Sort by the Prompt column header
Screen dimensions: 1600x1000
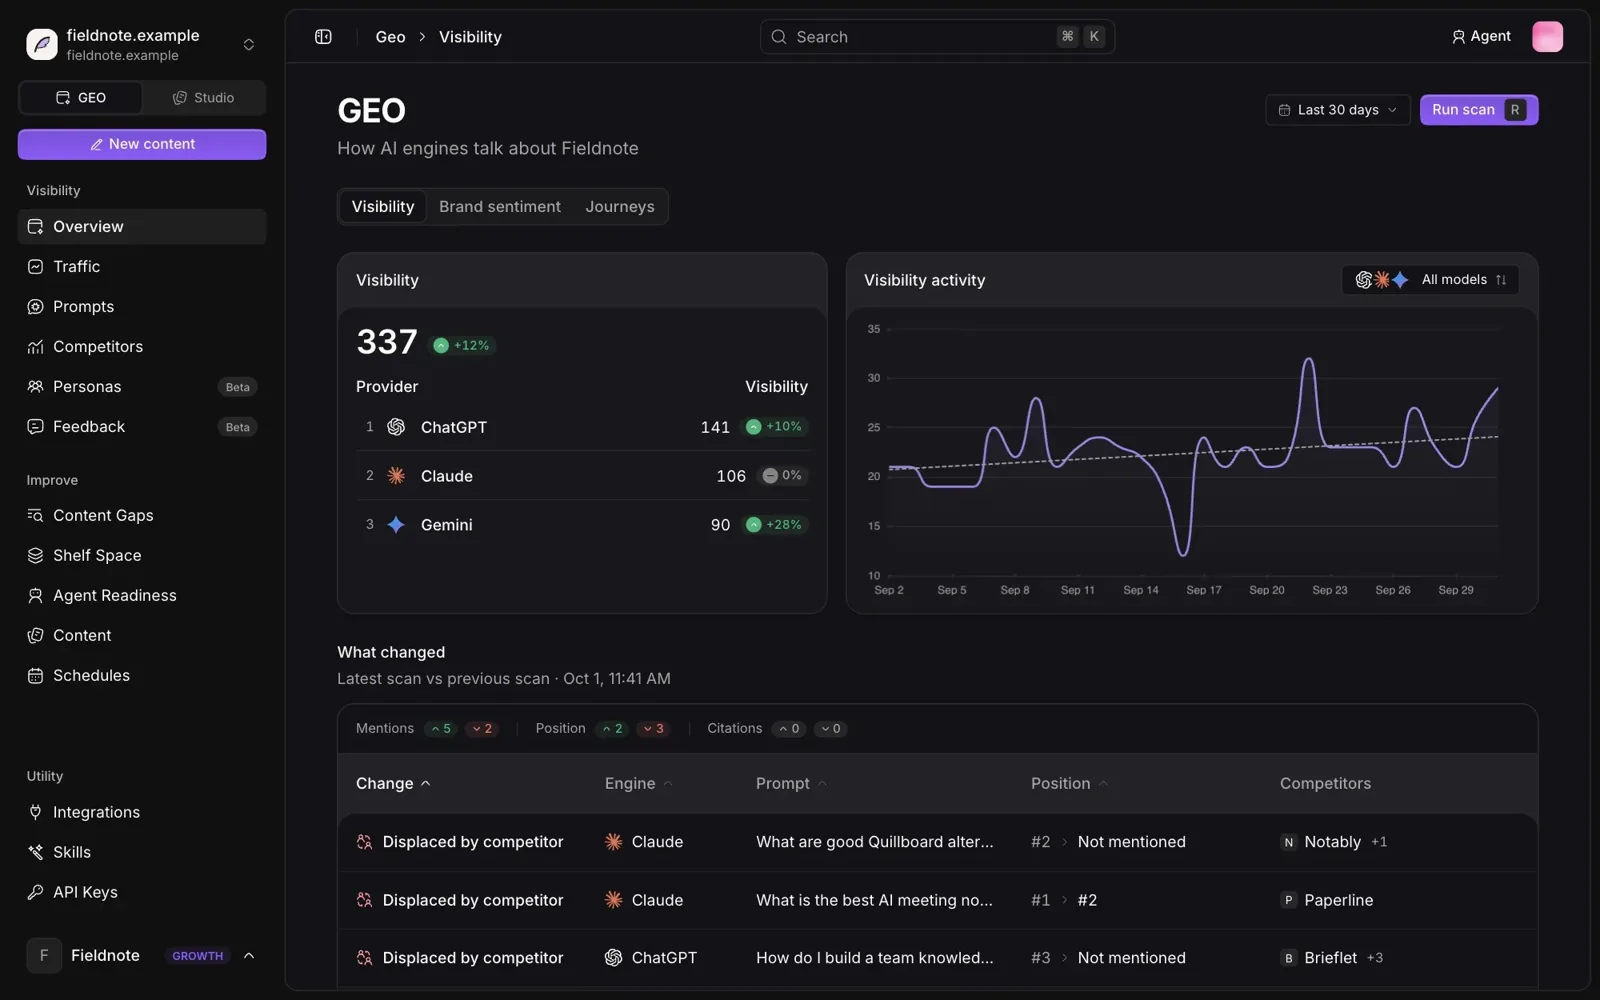coord(791,784)
